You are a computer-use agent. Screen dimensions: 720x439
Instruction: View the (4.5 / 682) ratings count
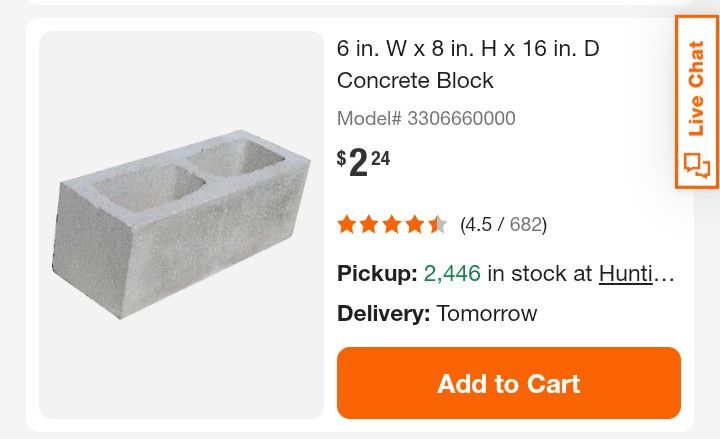coord(503,224)
